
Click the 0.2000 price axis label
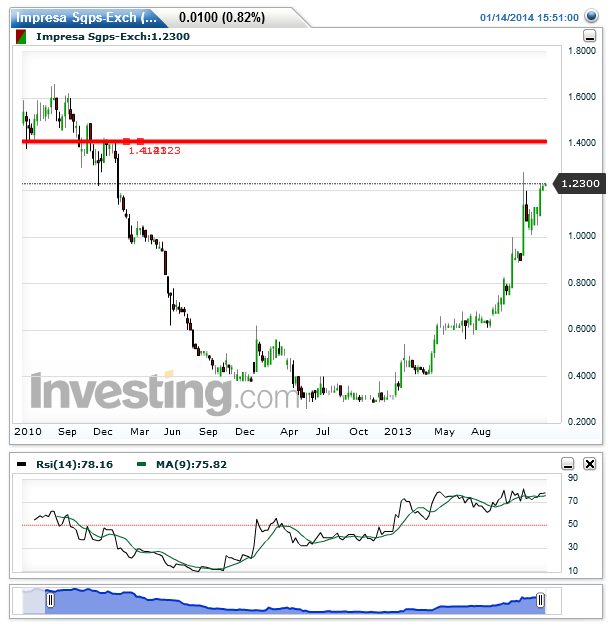coord(582,421)
